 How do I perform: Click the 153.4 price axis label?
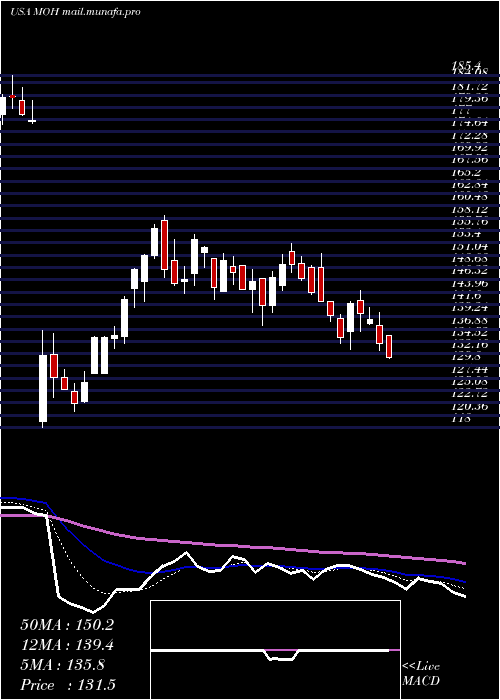point(466,234)
